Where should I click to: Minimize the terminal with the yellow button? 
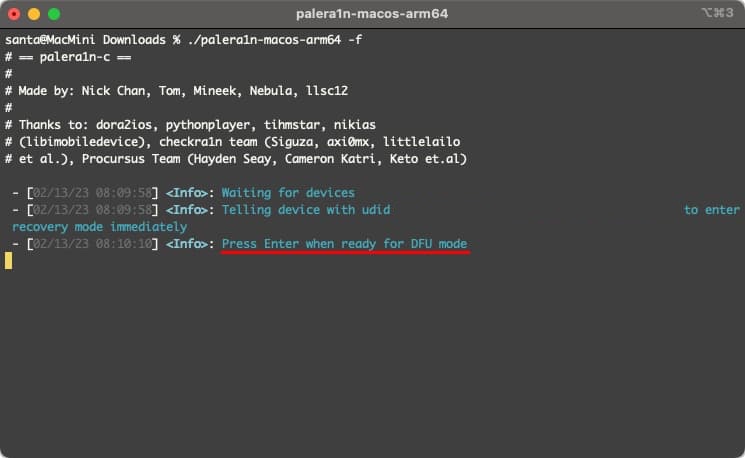(34, 14)
